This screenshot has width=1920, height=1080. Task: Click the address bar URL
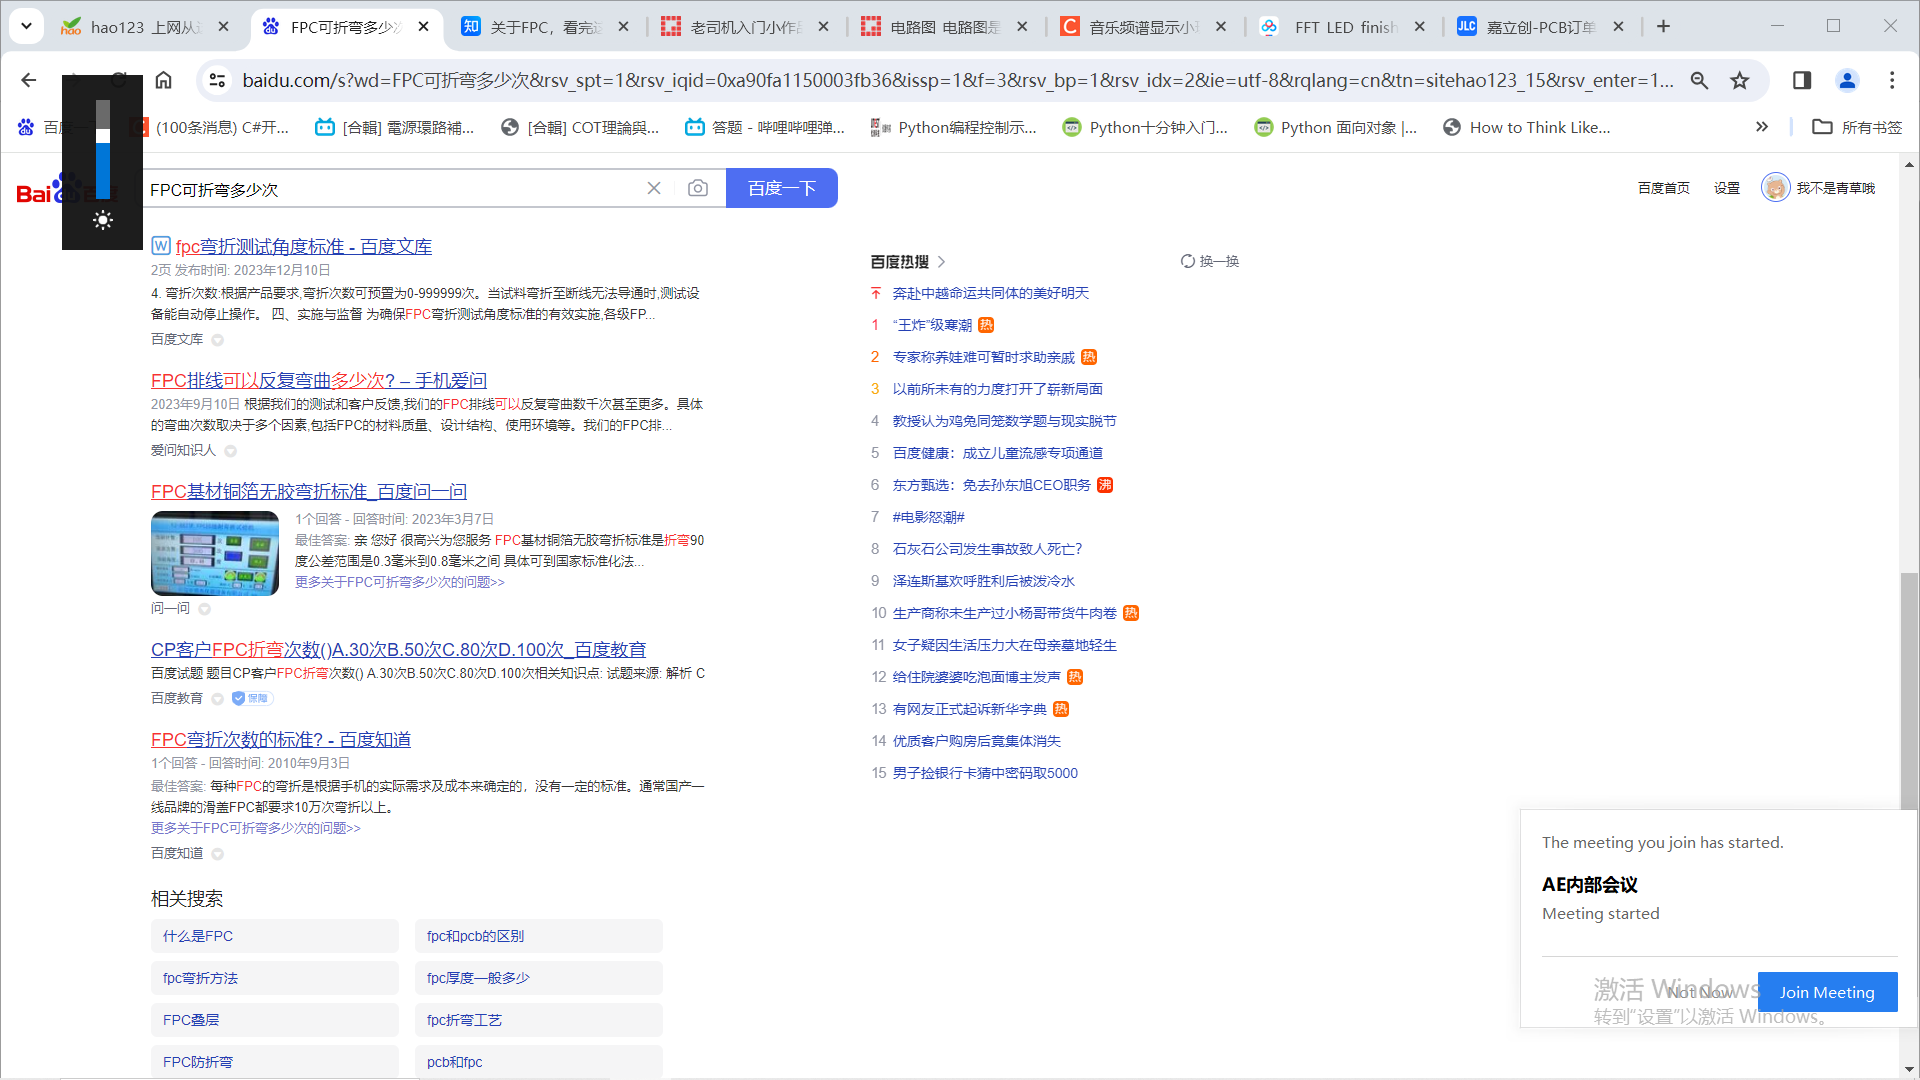pos(957,80)
